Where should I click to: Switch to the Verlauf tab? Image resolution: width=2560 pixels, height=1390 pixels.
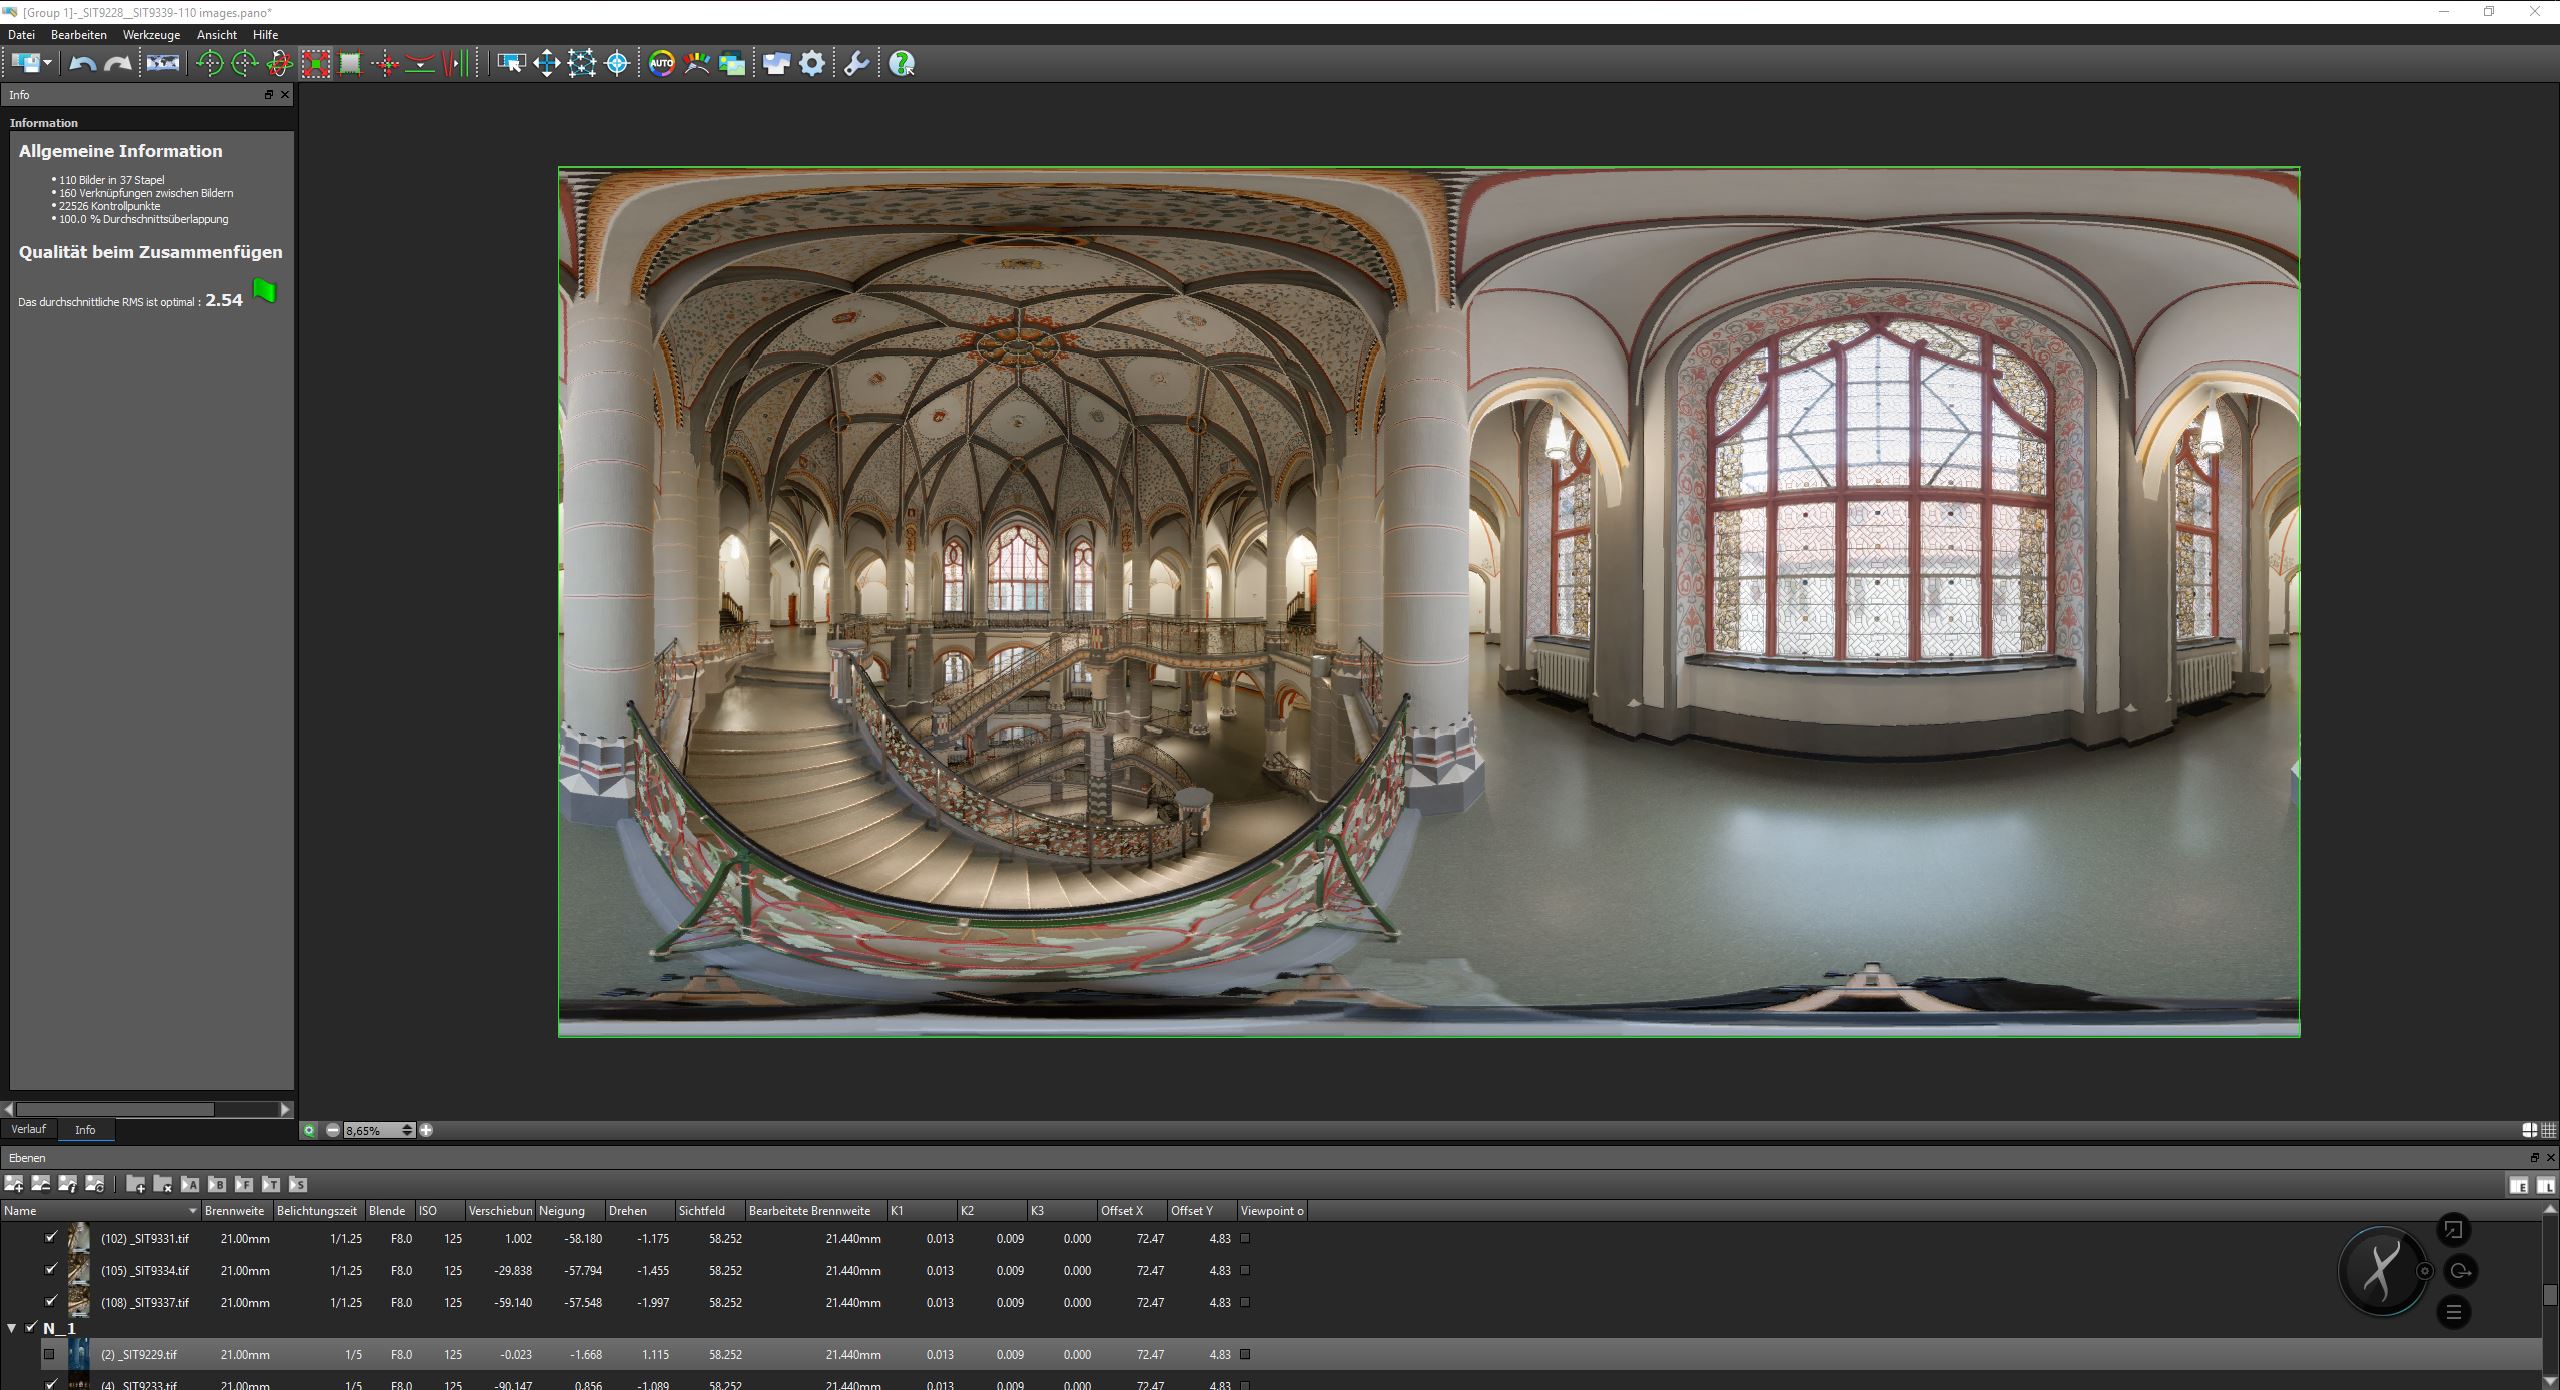tap(29, 1129)
